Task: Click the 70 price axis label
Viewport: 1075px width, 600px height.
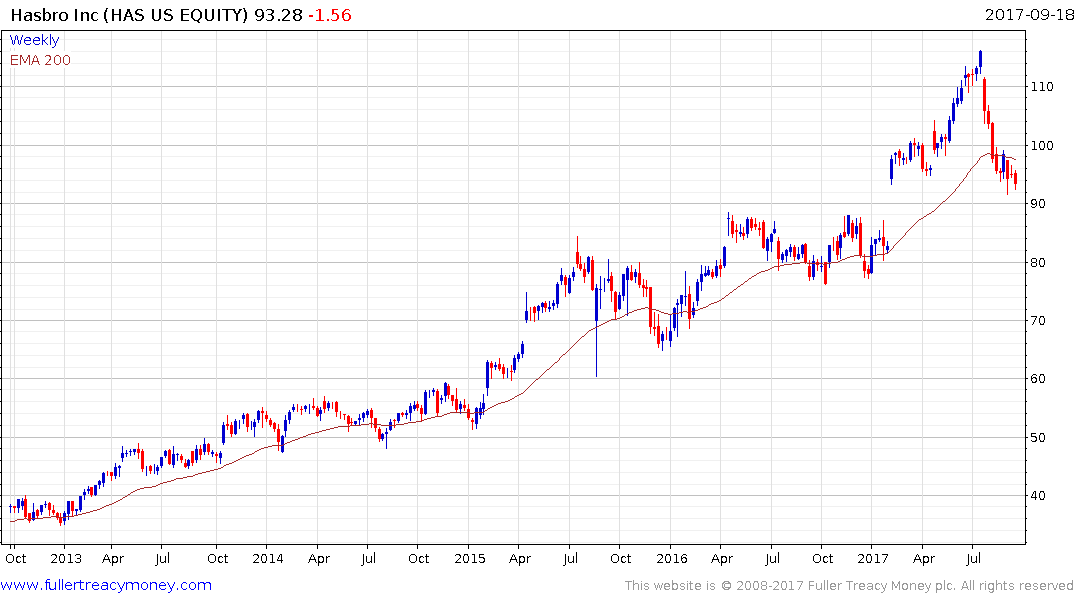Action: pos(1038,320)
